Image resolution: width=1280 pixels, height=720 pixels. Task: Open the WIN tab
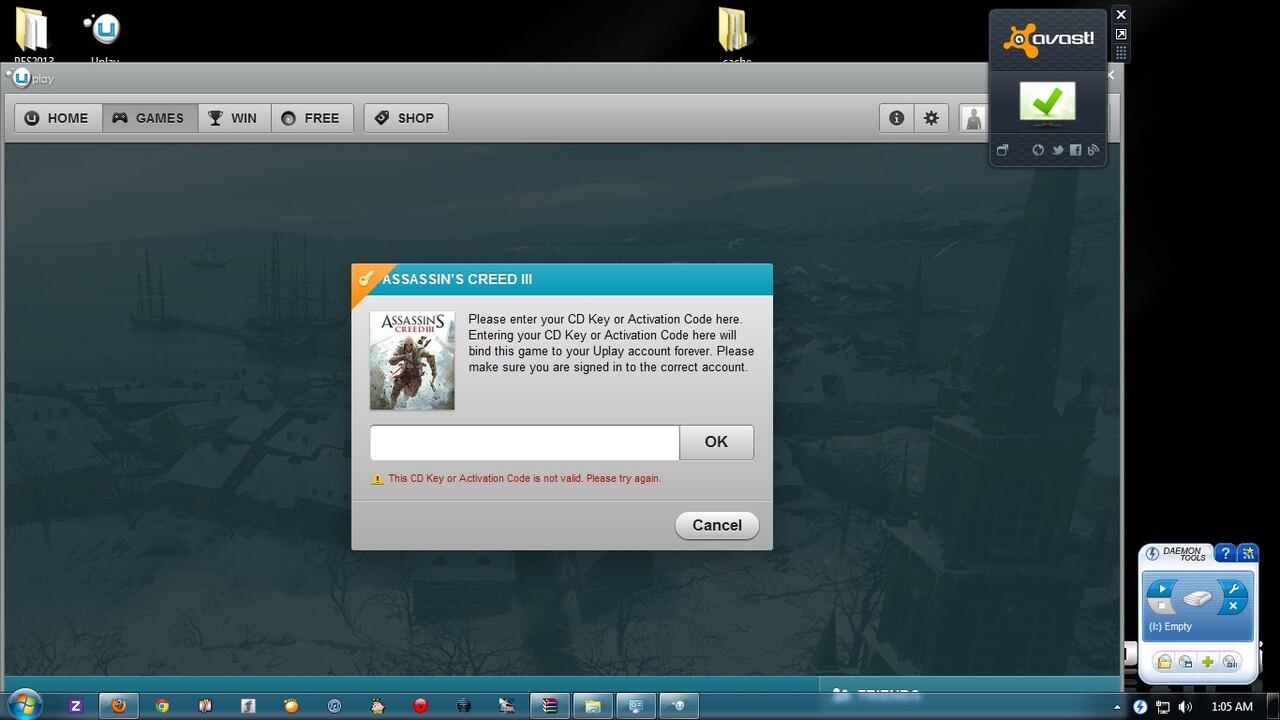click(x=234, y=118)
